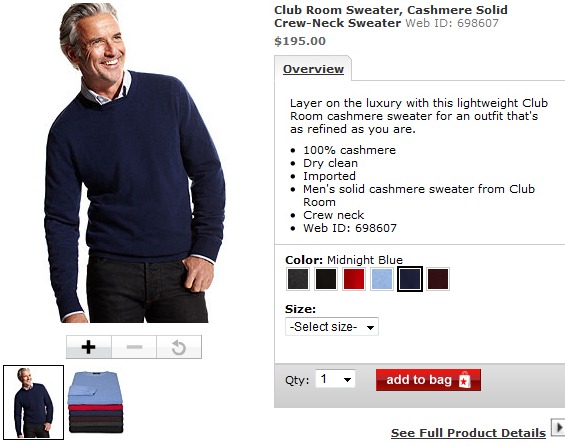This screenshot has height=446, width=565.
Task: Zoom in with the plus icon
Action: coord(89,347)
